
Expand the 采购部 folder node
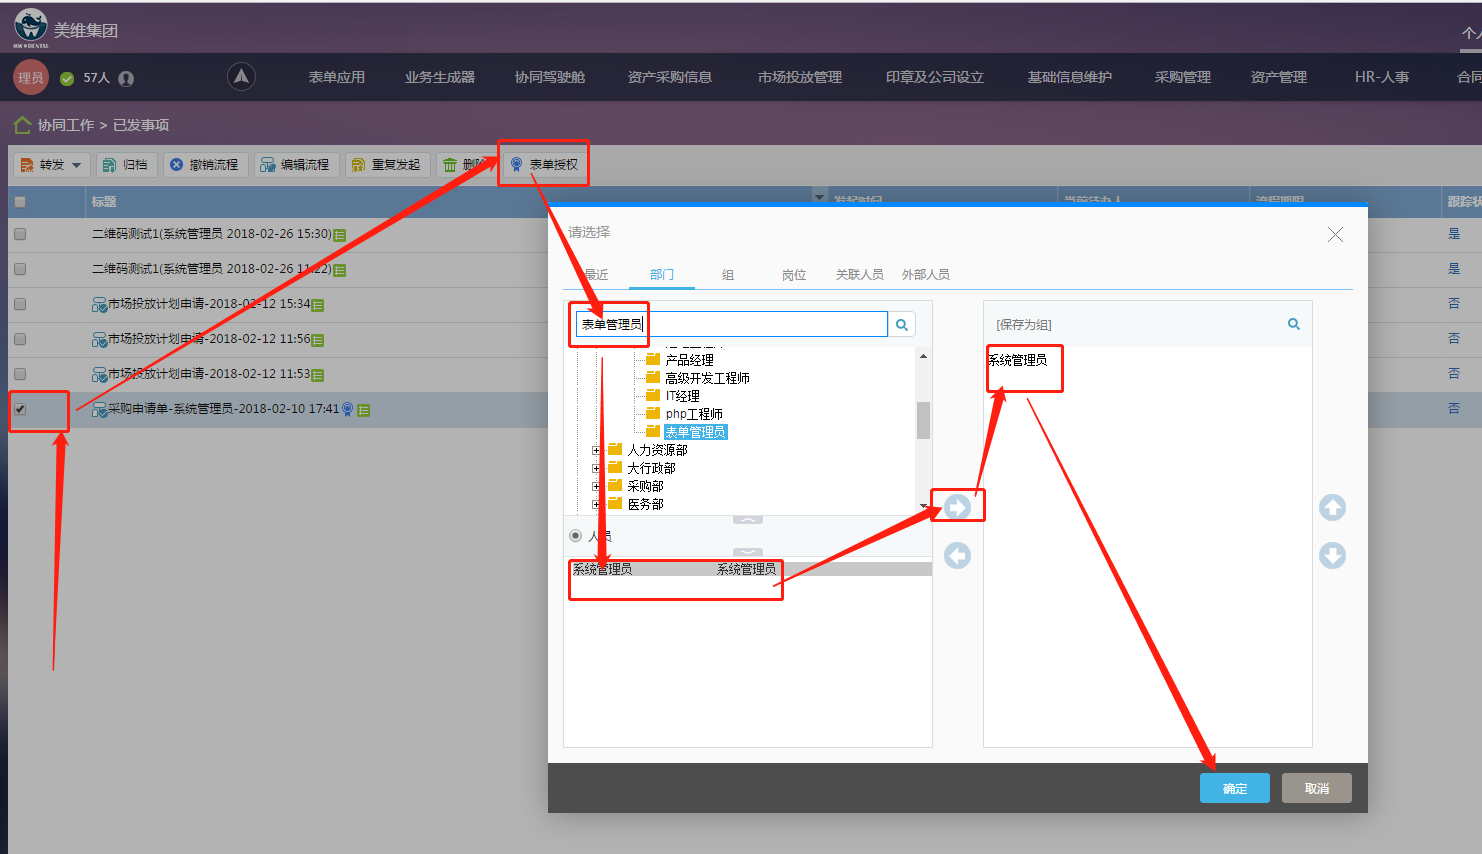(x=597, y=486)
